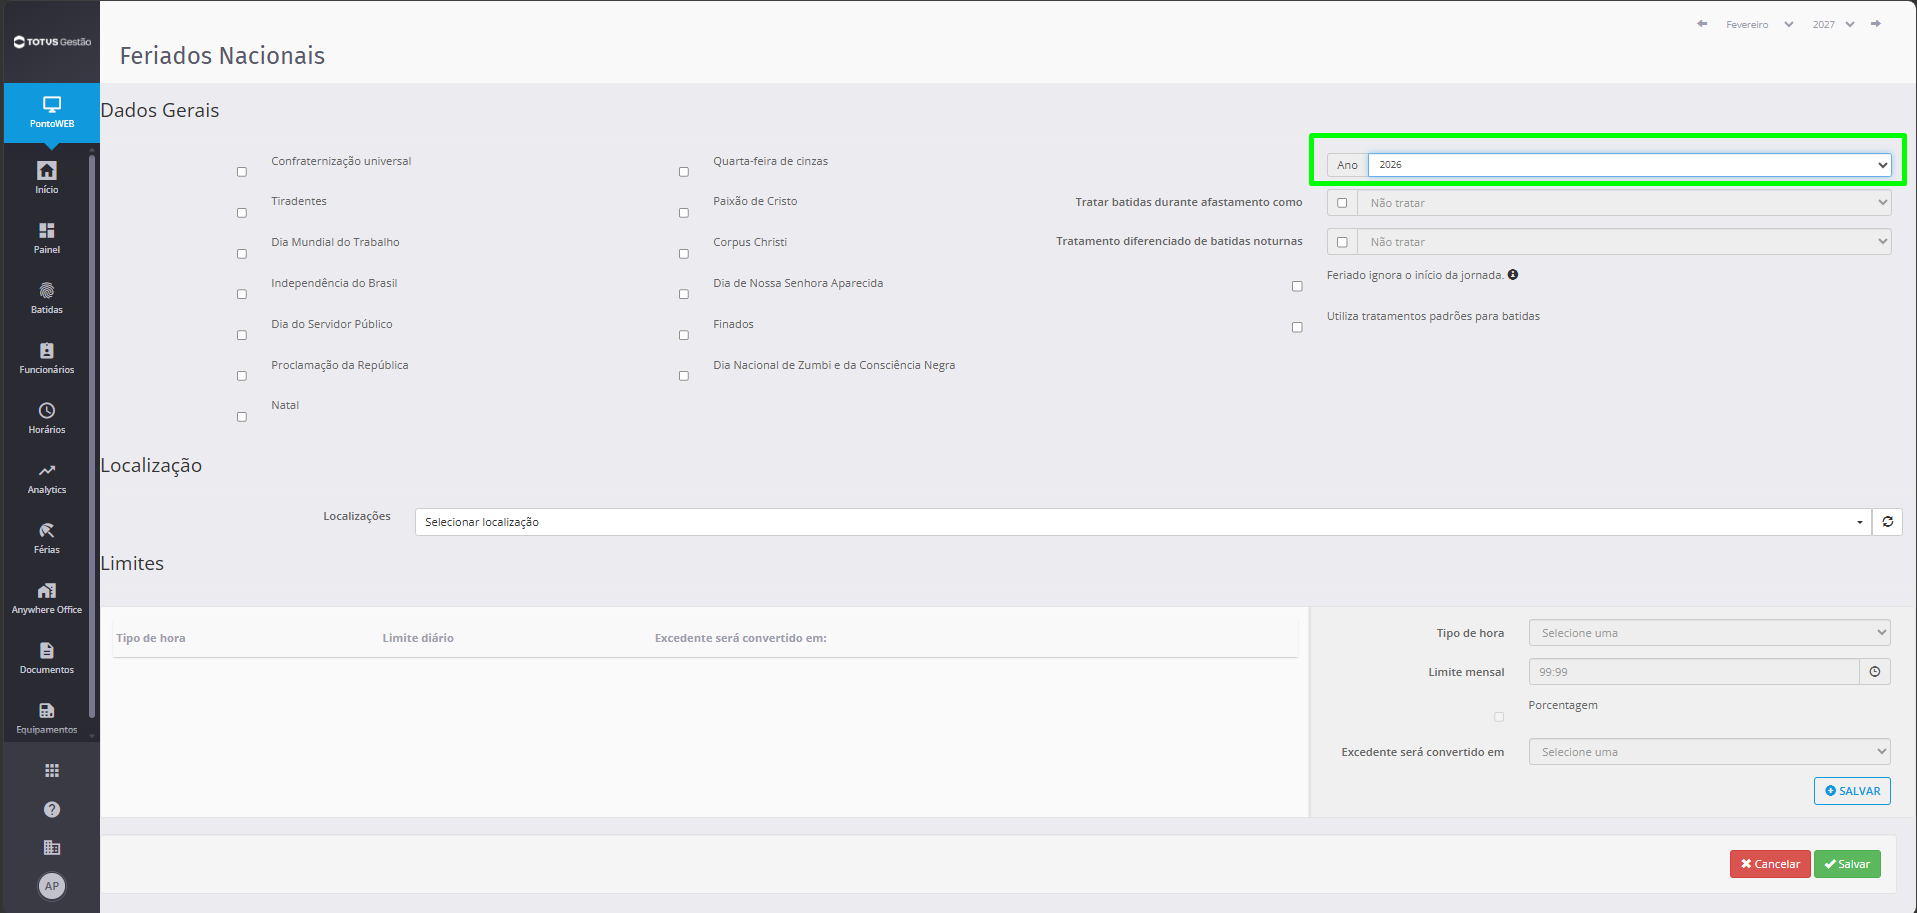This screenshot has height=913, width=1917.
Task: Open help question mark icon
Action: 52,809
